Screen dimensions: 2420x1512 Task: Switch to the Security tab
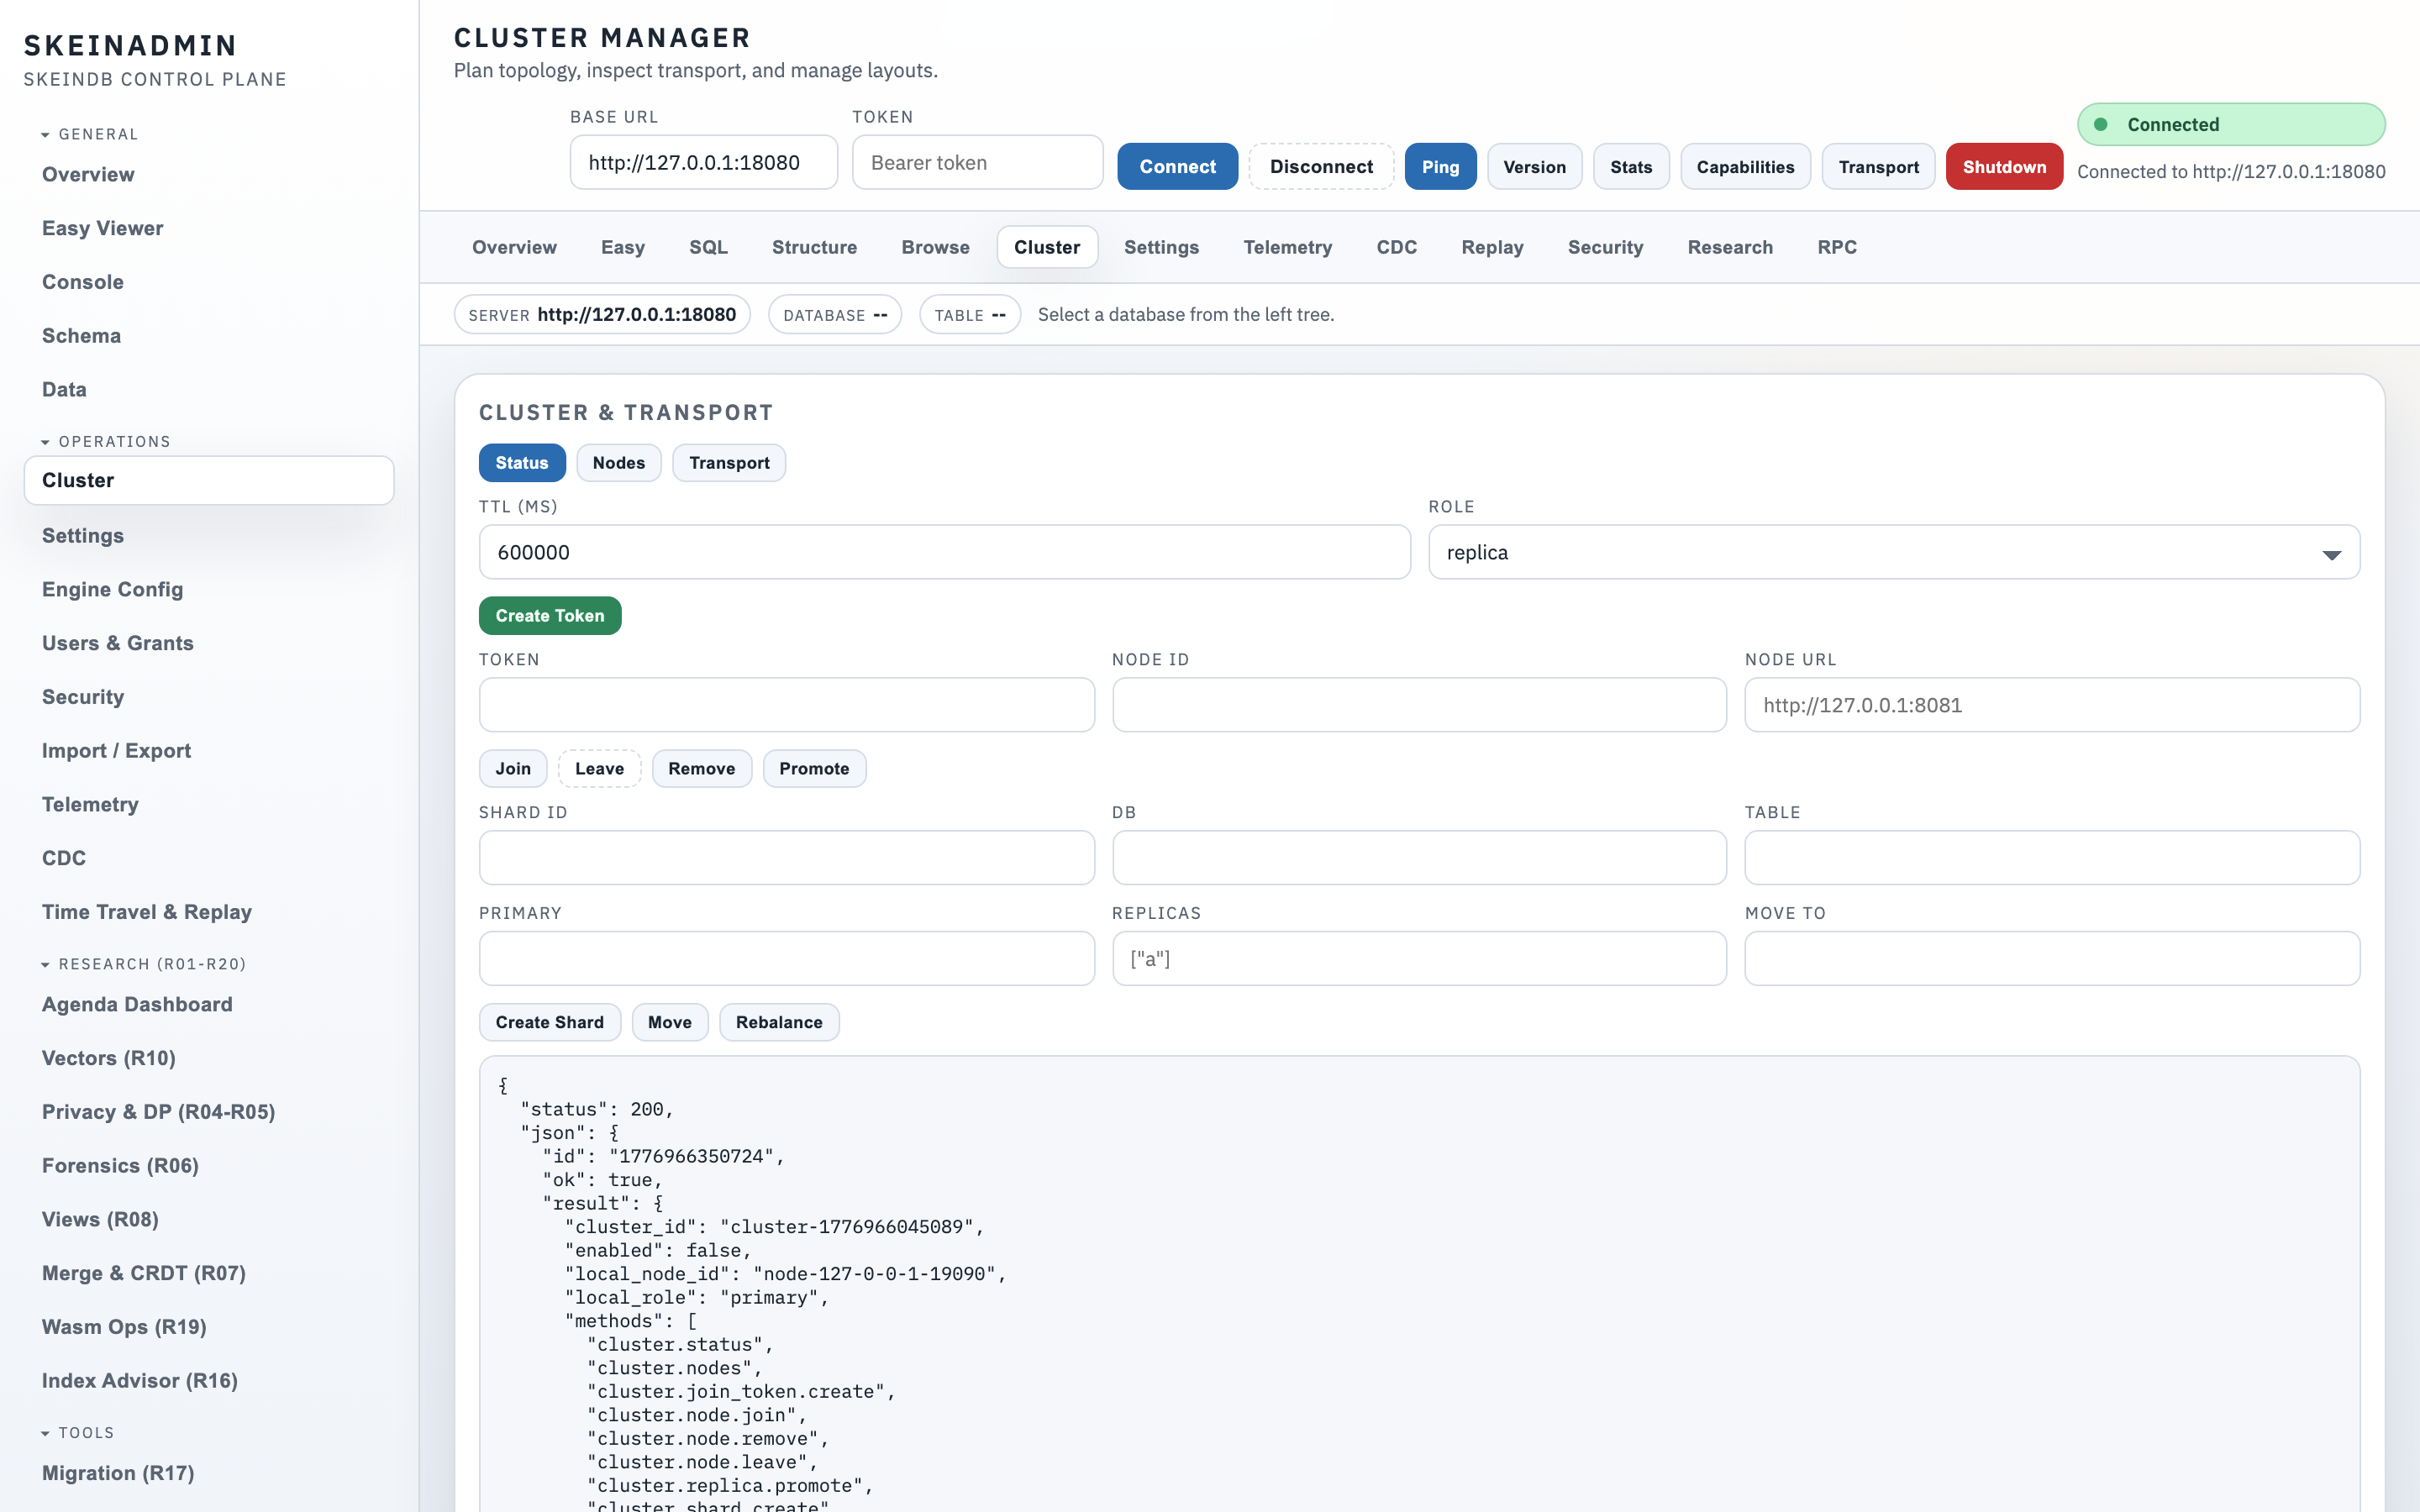1605,247
